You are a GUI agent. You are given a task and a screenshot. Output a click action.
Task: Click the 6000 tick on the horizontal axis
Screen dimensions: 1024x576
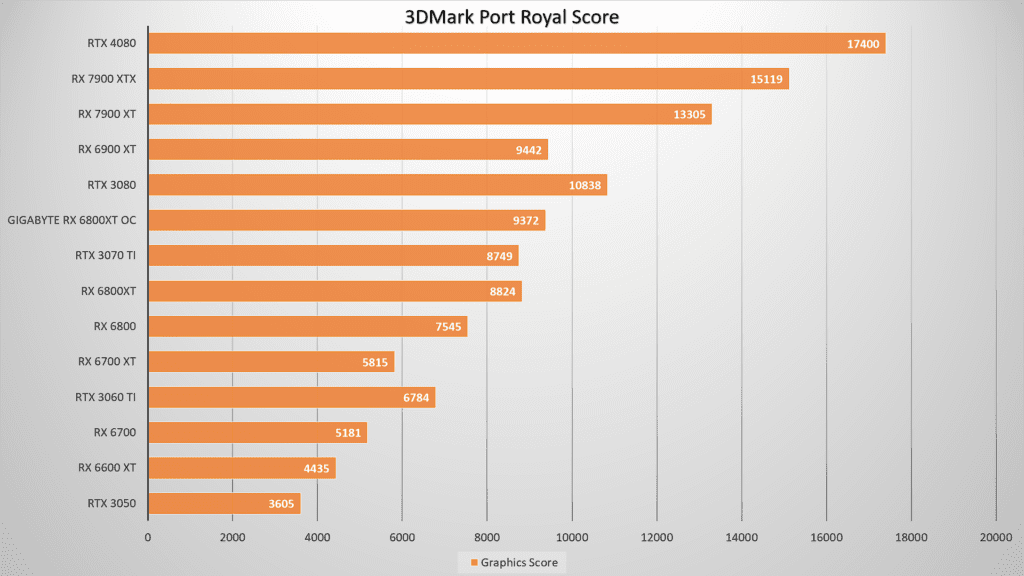402,537
